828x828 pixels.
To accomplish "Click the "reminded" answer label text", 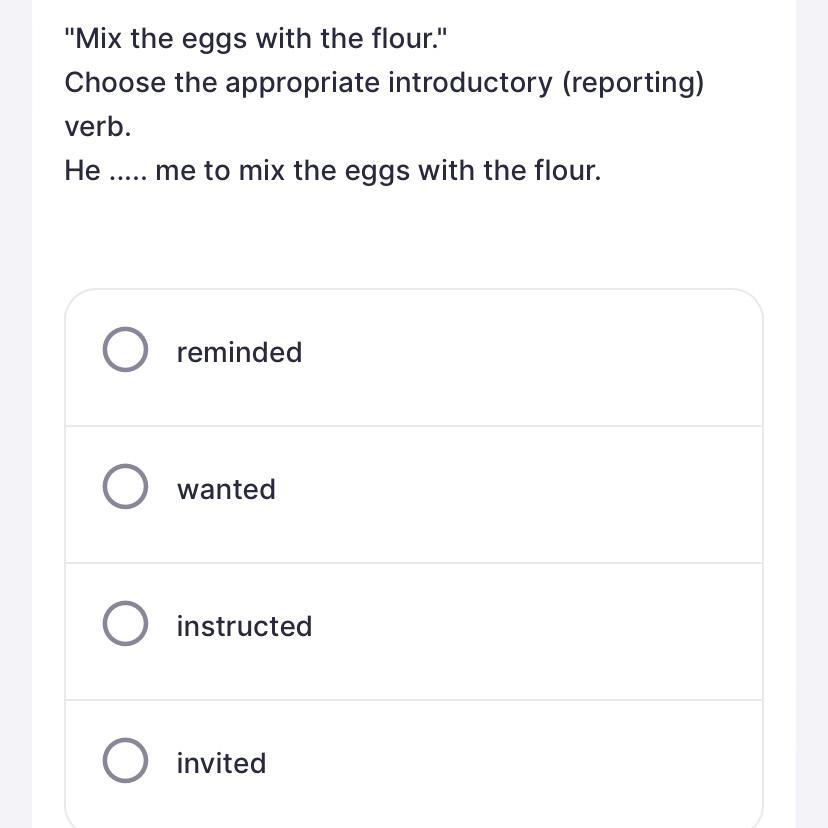I will click(239, 352).
